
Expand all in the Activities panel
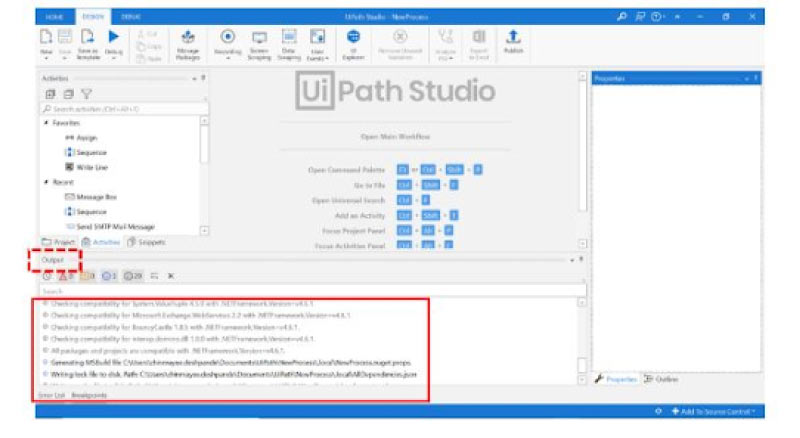click(50, 94)
